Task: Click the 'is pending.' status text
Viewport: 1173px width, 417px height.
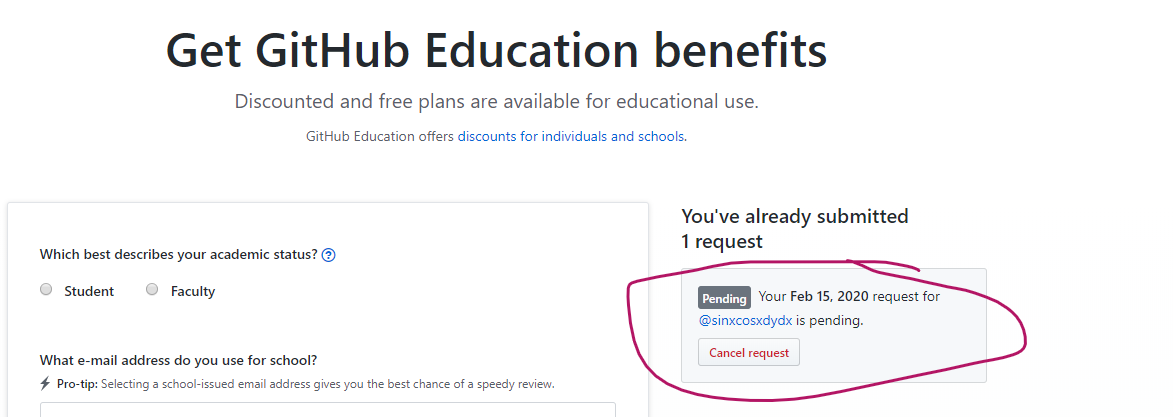Action: [x=829, y=321]
